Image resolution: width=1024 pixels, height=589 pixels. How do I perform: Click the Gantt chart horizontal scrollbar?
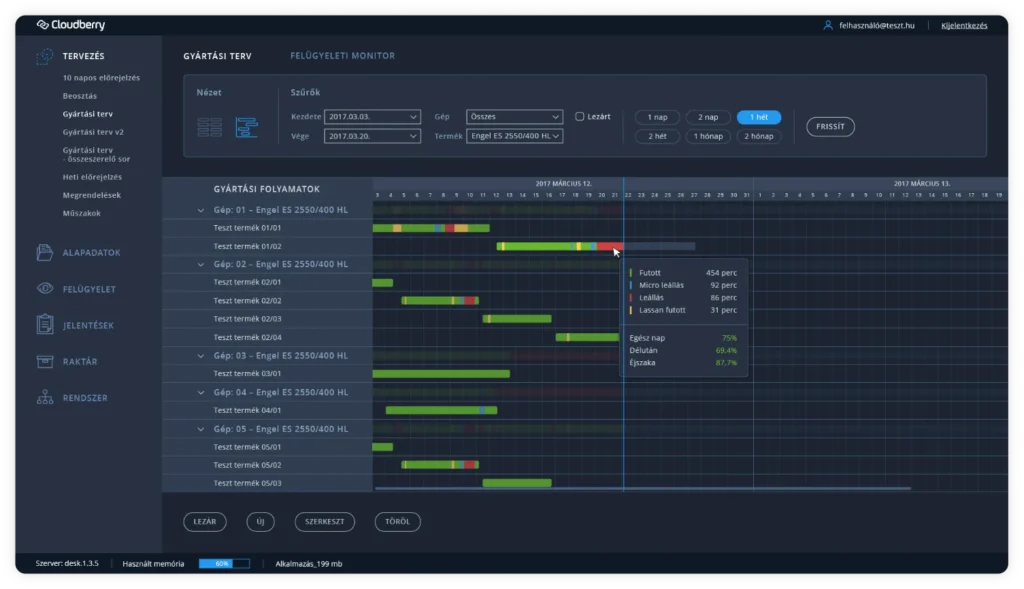[x=643, y=488]
